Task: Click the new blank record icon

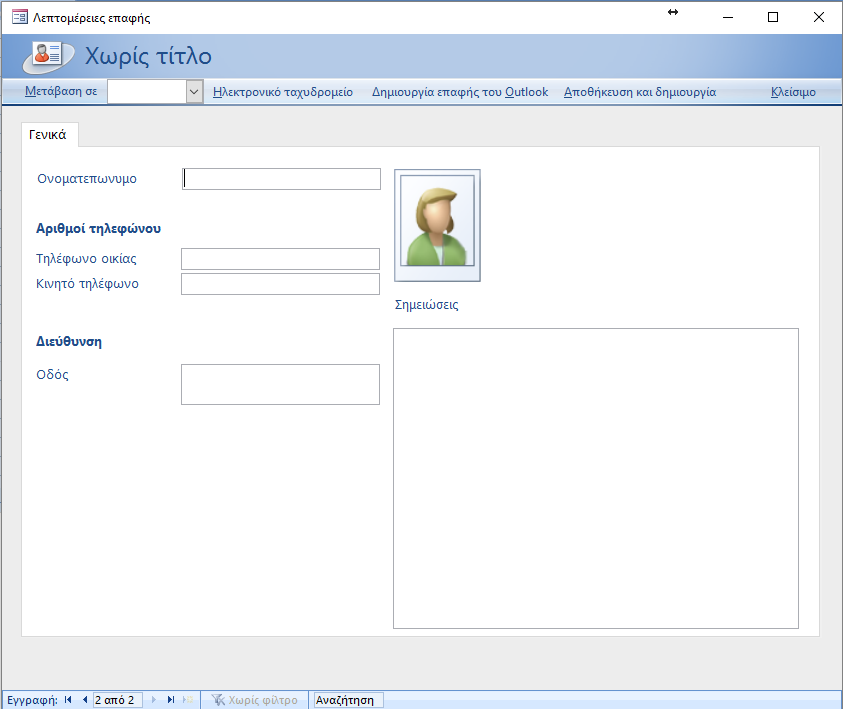Action: pyautogui.click(x=188, y=699)
